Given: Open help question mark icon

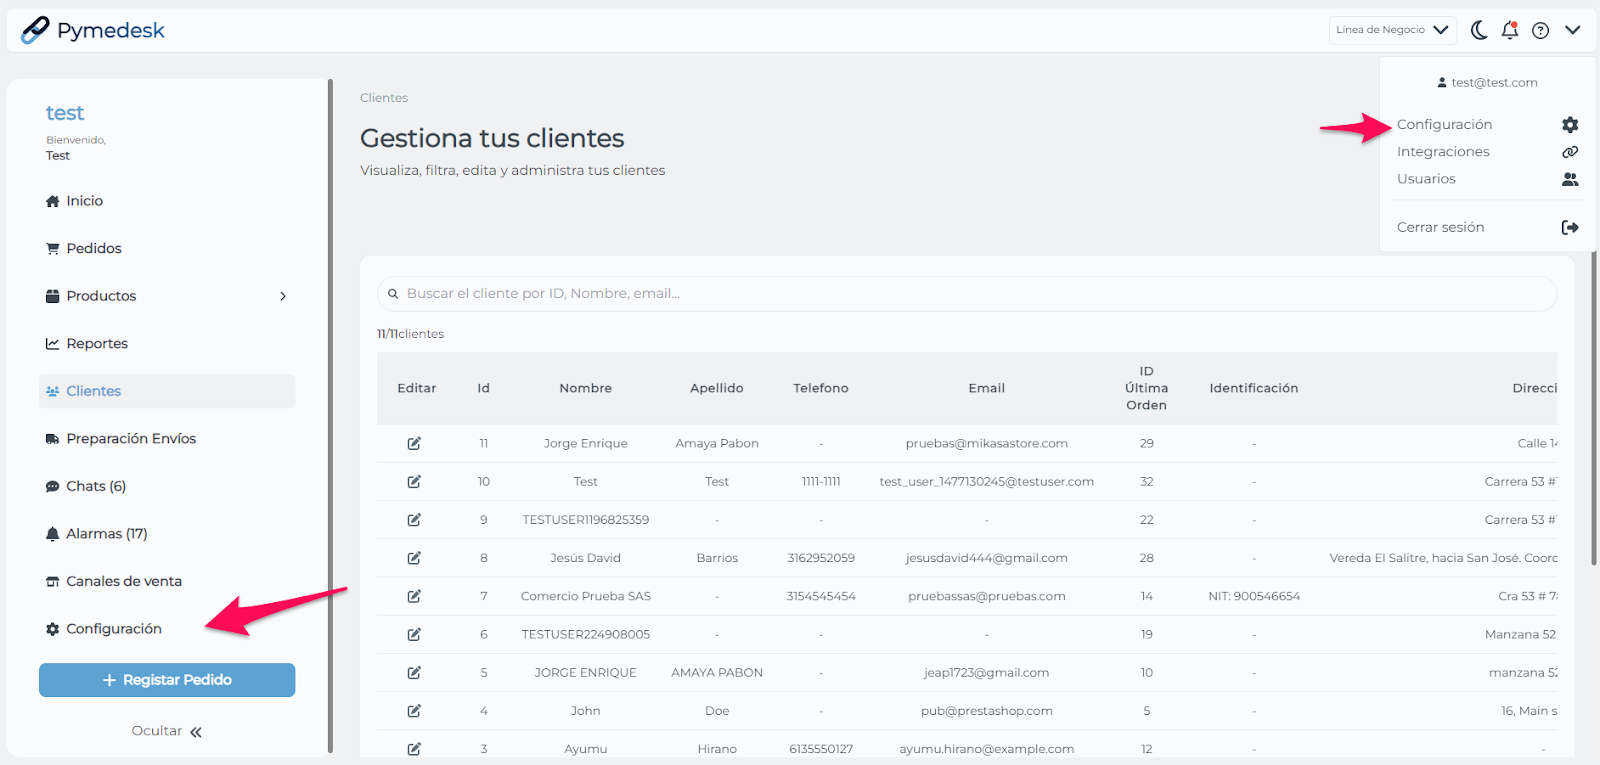Looking at the screenshot, I should tap(1541, 30).
